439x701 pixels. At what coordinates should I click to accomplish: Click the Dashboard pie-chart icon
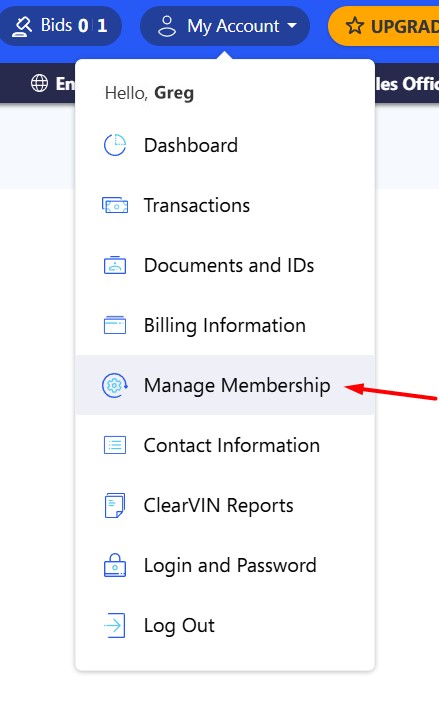point(115,145)
